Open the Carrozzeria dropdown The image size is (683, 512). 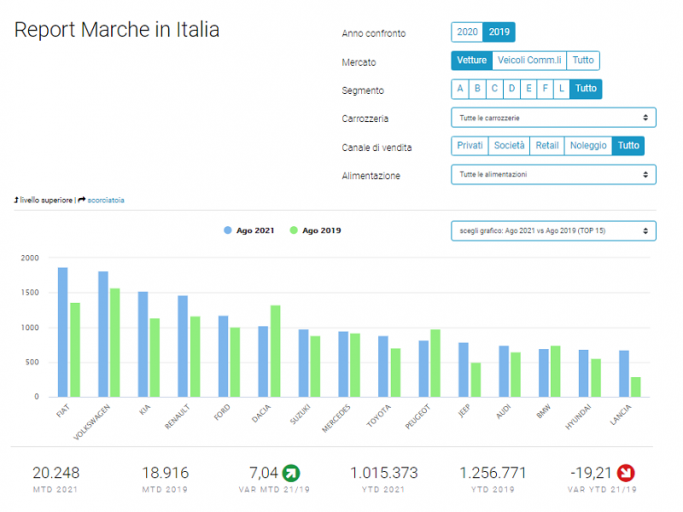(554, 118)
